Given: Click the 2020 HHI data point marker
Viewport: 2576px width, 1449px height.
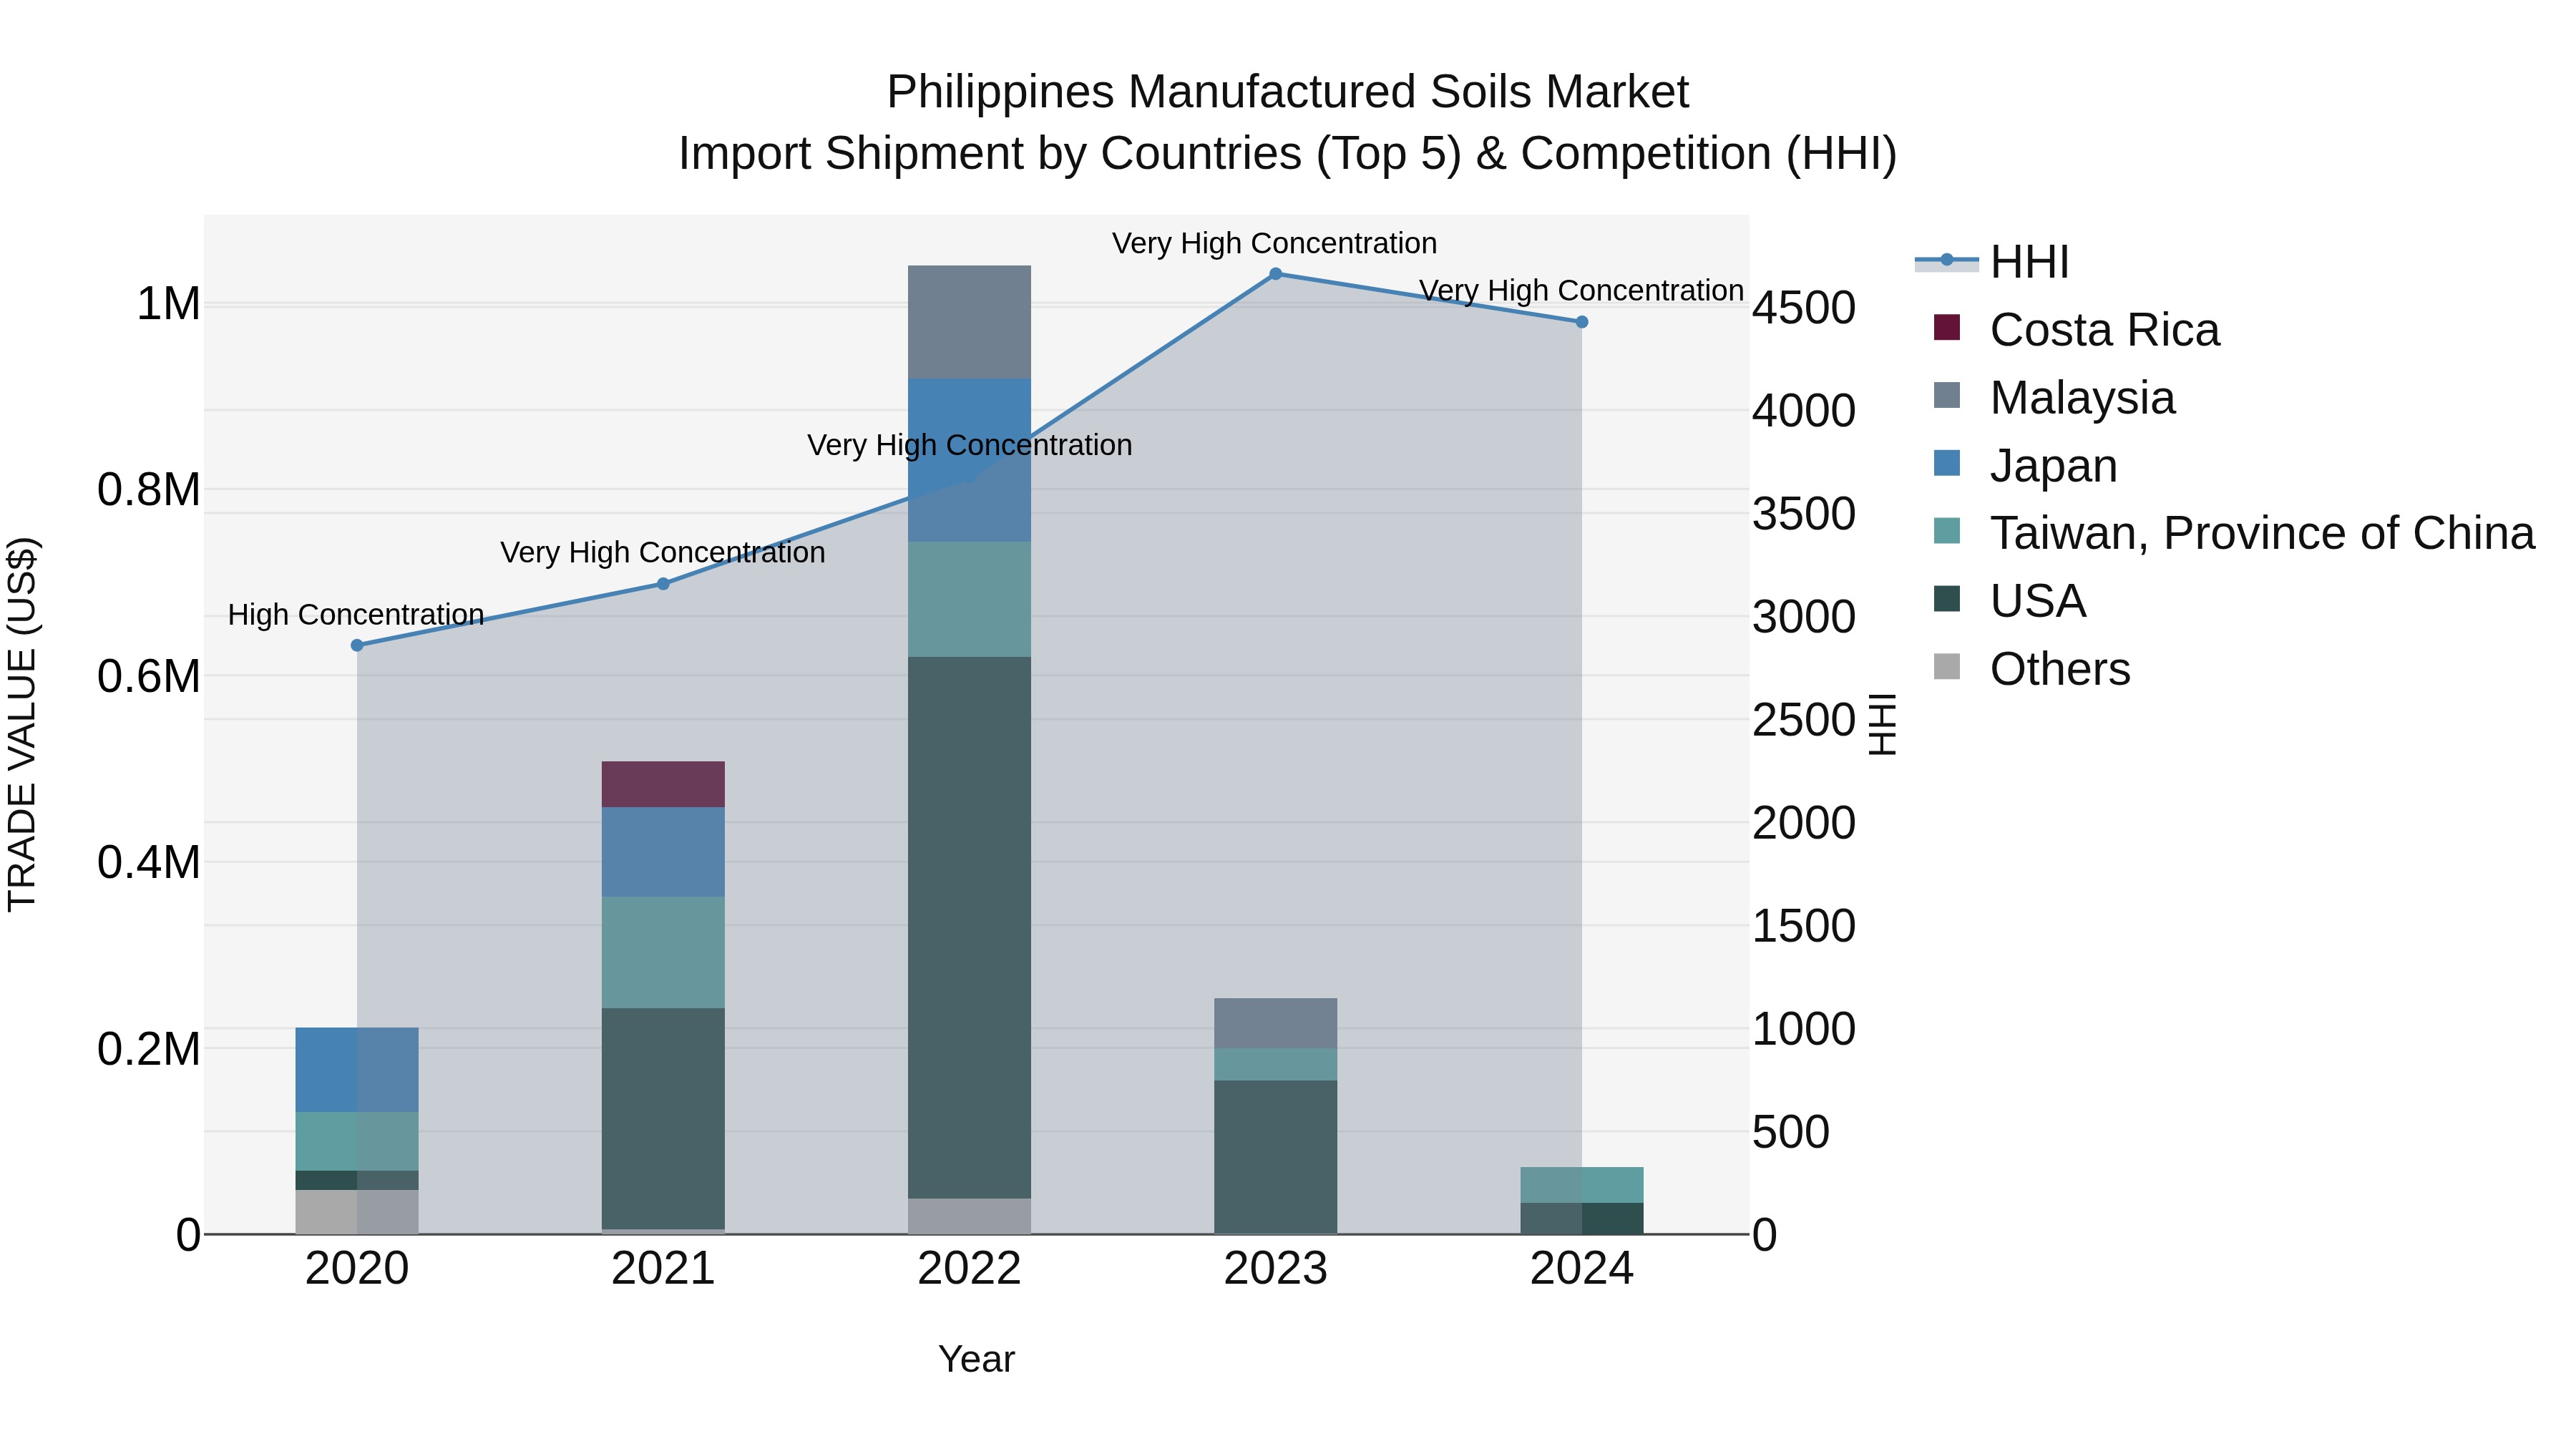Looking at the screenshot, I should [357, 646].
